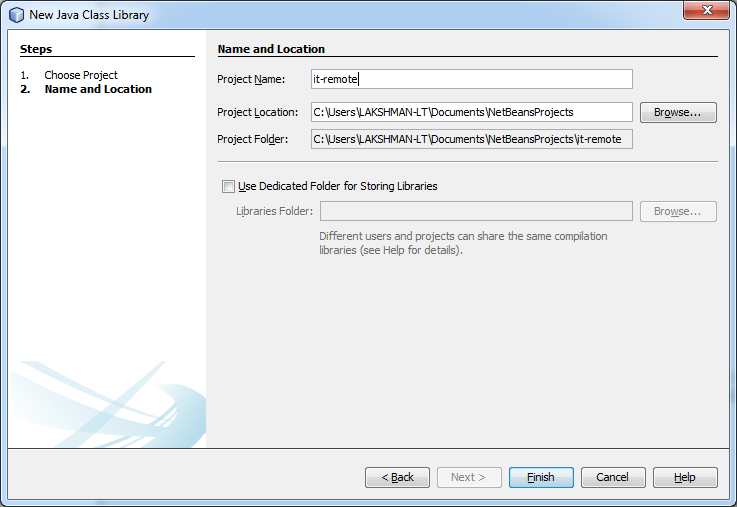Browse for the project location
This screenshot has height=507, width=737.
point(678,112)
